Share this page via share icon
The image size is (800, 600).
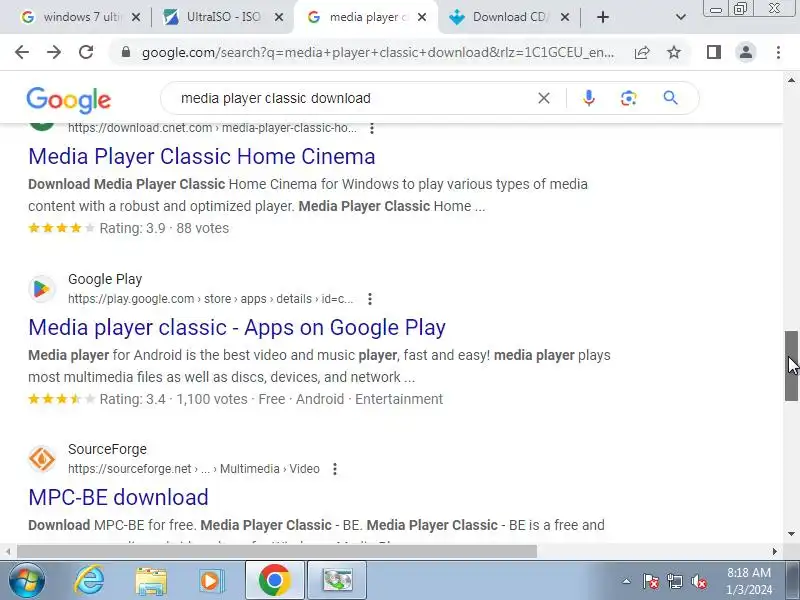coord(642,52)
